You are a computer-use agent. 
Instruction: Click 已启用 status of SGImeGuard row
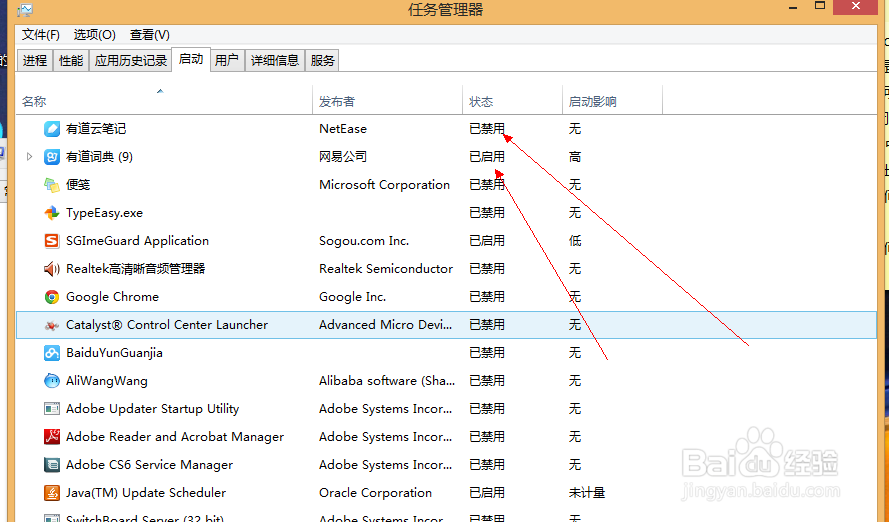click(x=487, y=241)
